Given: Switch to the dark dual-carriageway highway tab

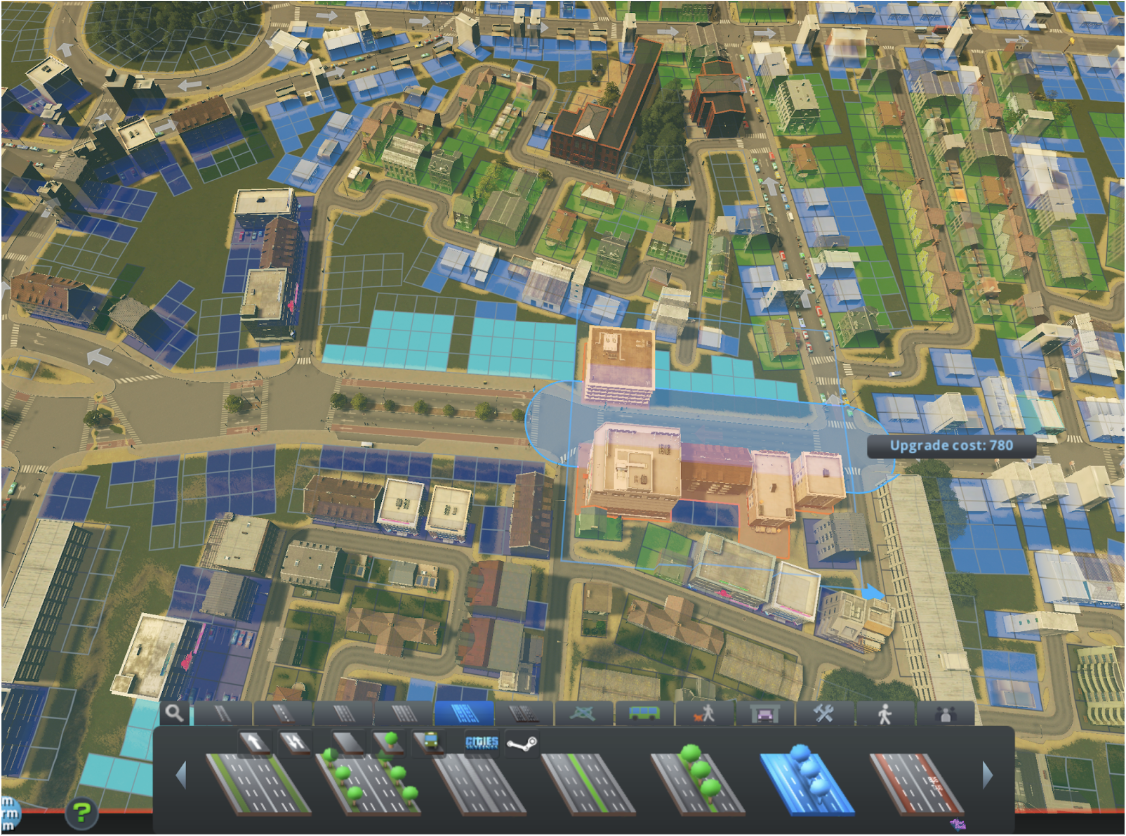Looking at the screenshot, I should (x=524, y=714).
